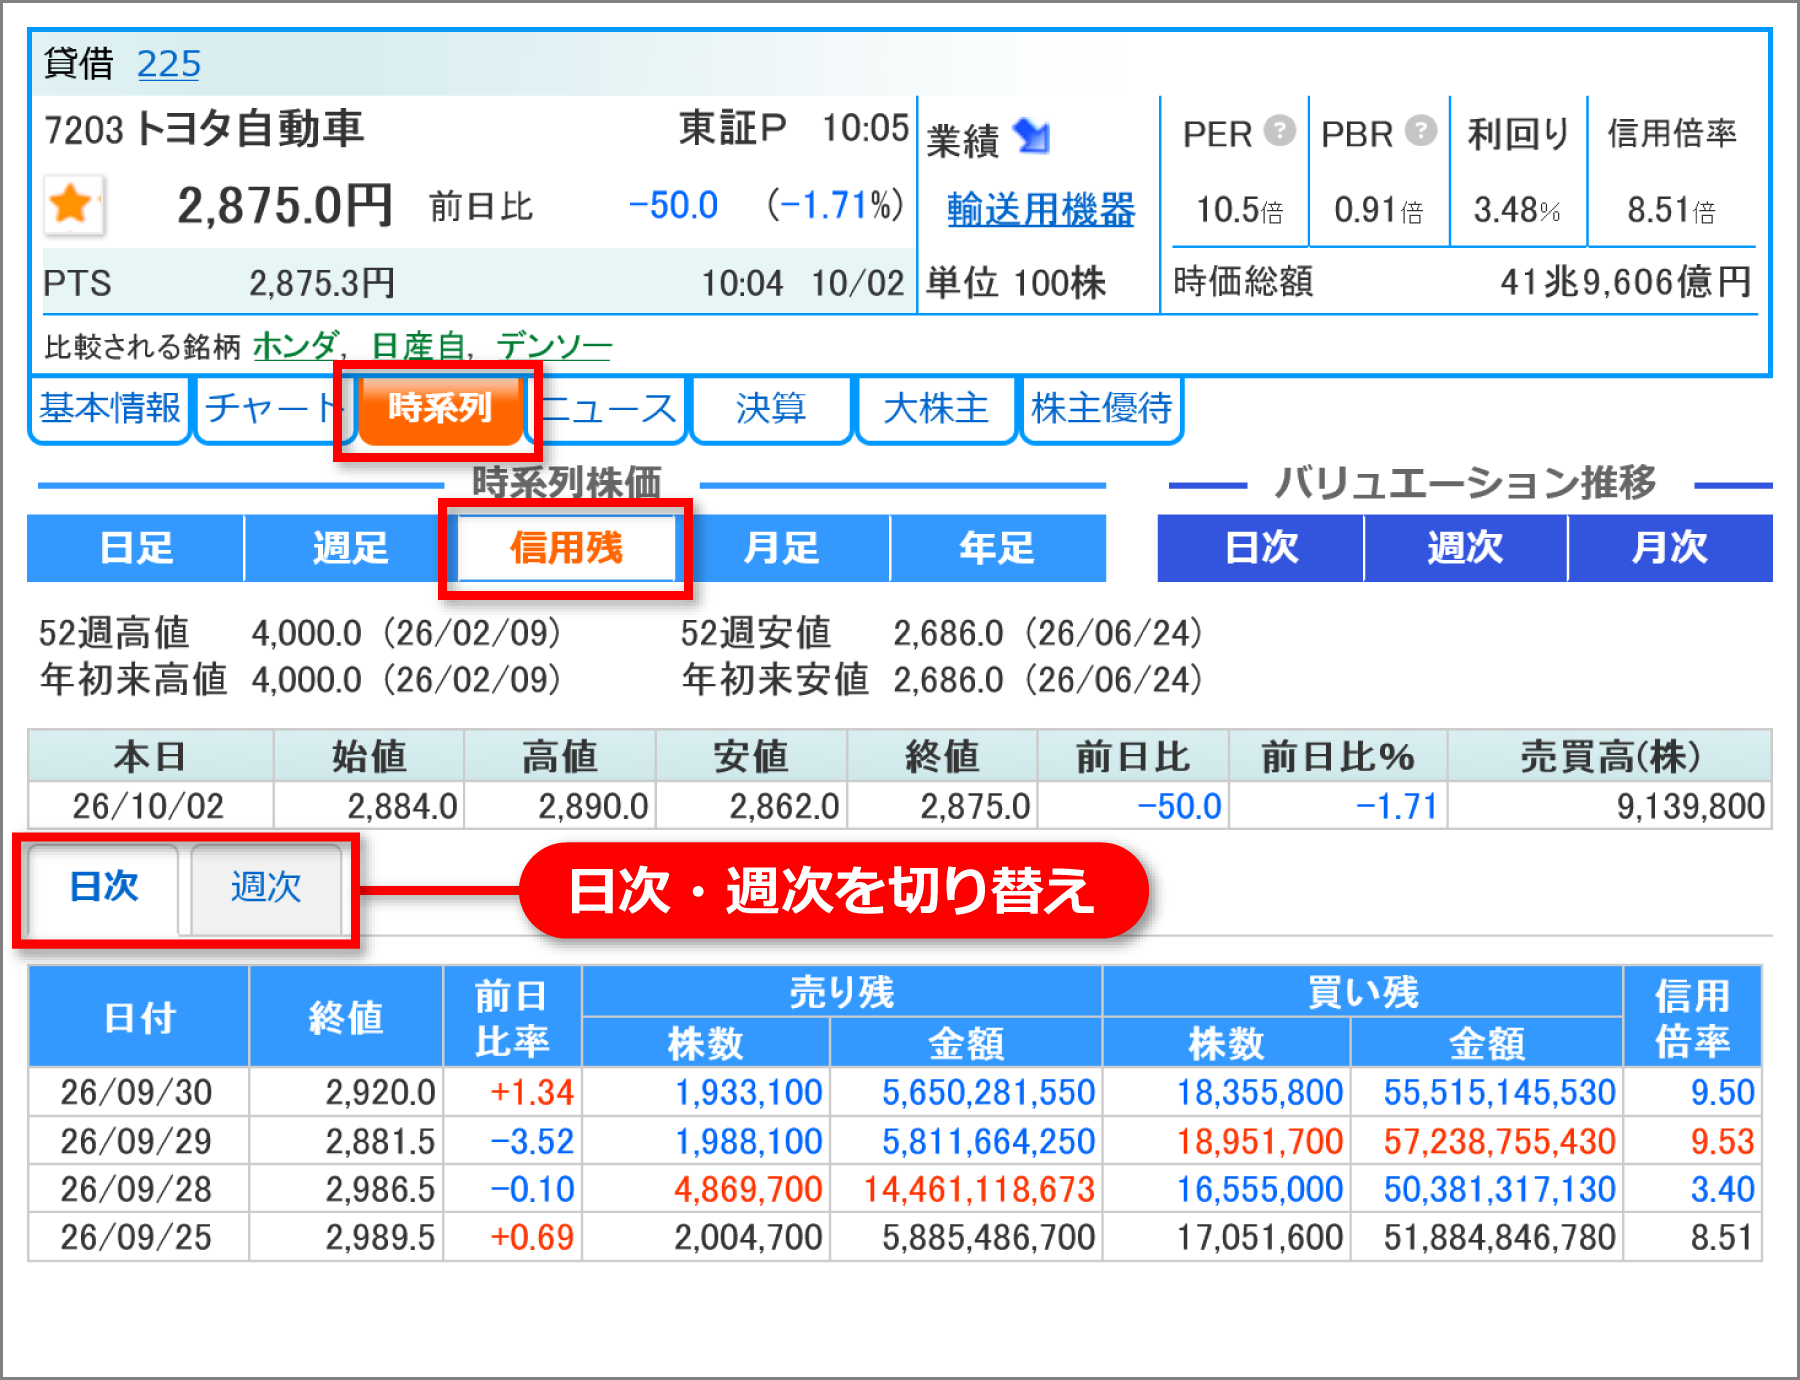Click the blue arrow icon beside 業績
The height and width of the screenshot is (1380, 1800).
coord(1032,136)
